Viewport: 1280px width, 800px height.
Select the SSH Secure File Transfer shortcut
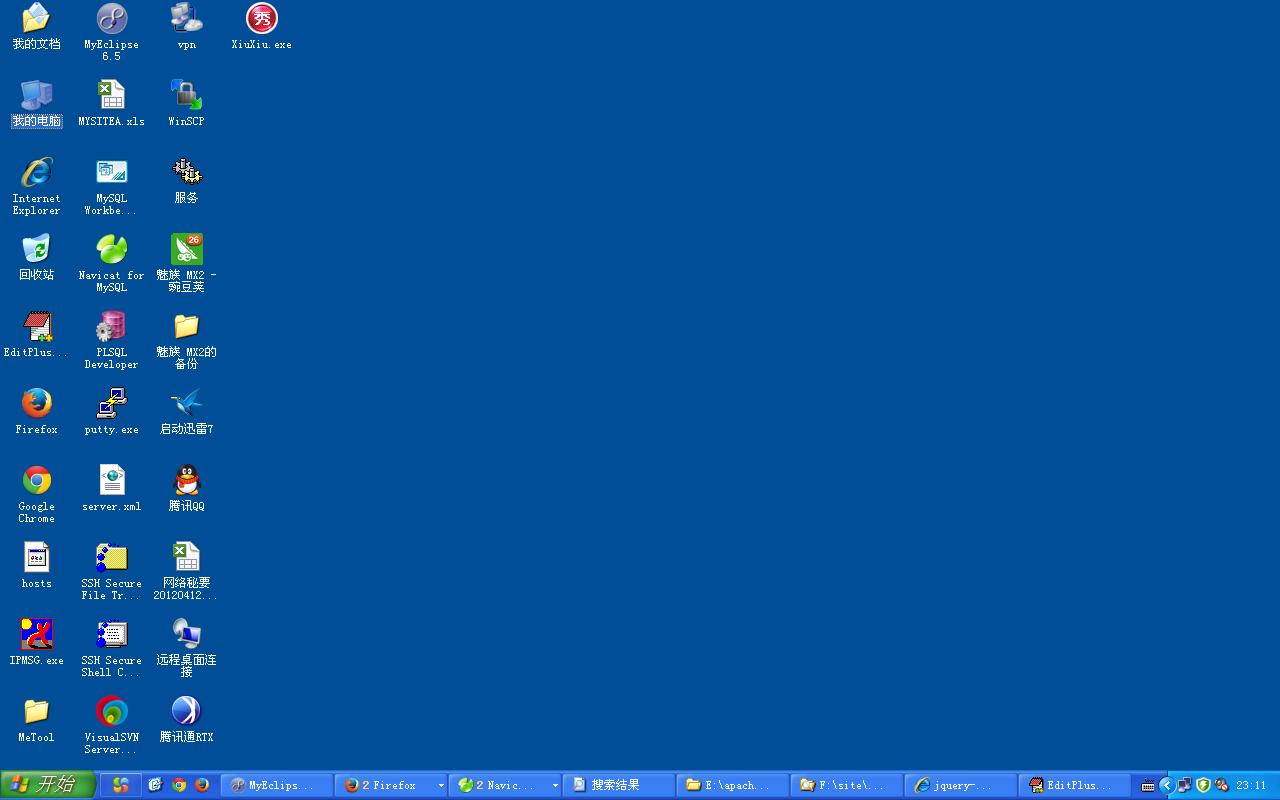pyautogui.click(x=111, y=572)
